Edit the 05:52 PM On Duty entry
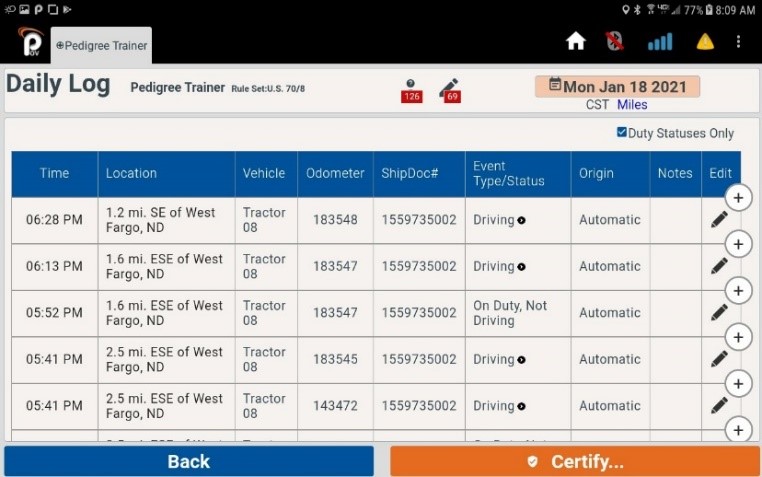The height and width of the screenshot is (477, 762). 719,313
